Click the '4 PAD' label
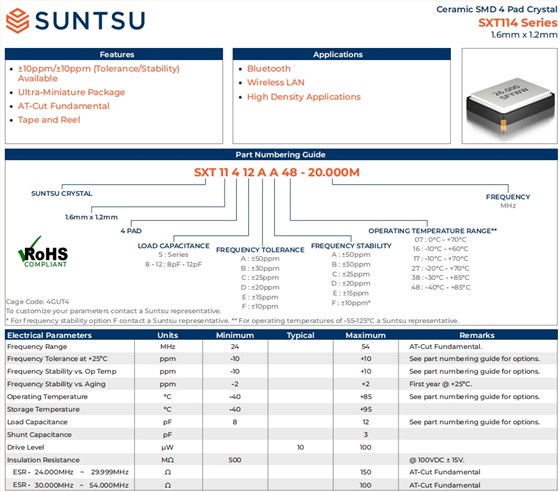The width and height of the screenshot is (560, 492). (131, 231)
